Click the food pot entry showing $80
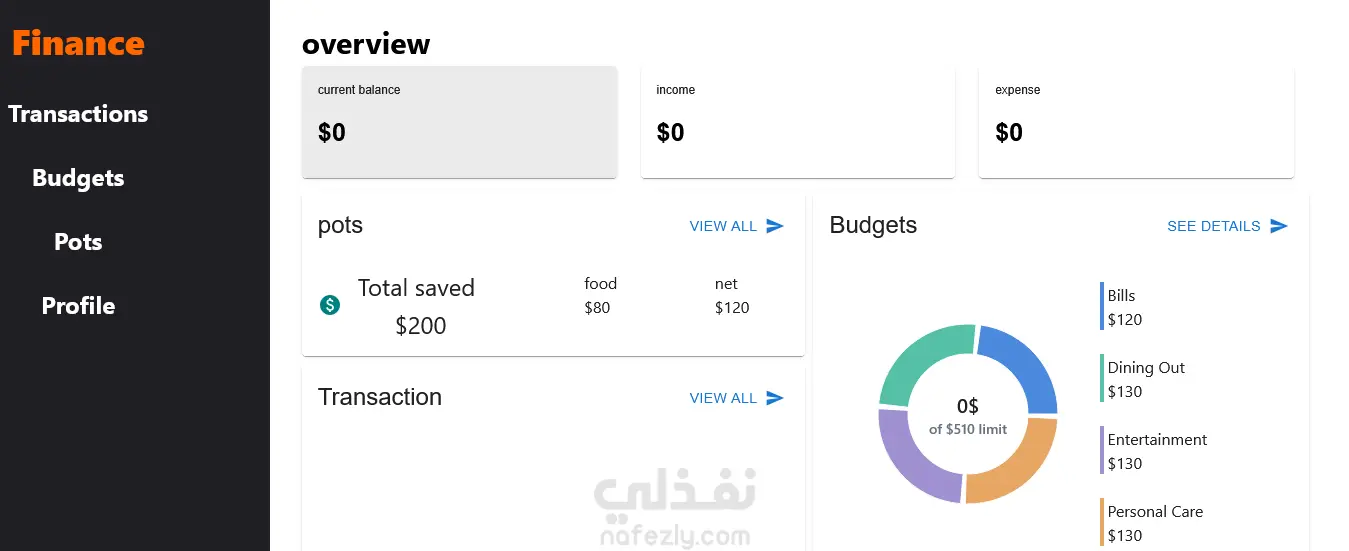 (601, 296)
